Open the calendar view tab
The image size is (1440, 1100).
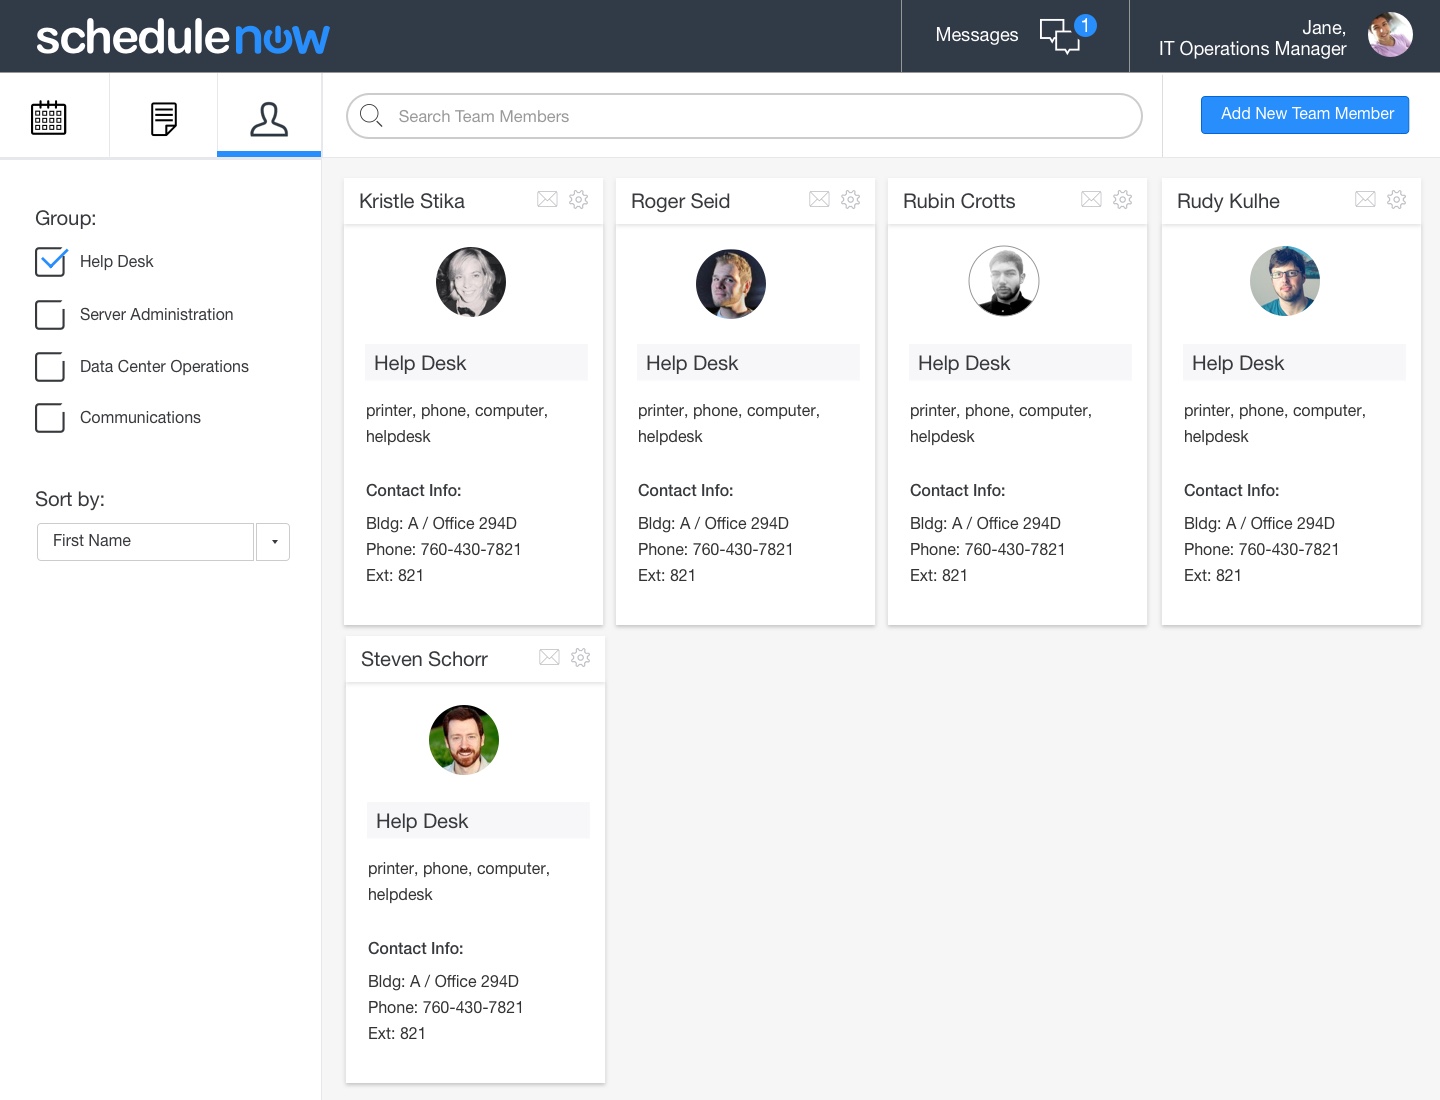coord(49,118)
